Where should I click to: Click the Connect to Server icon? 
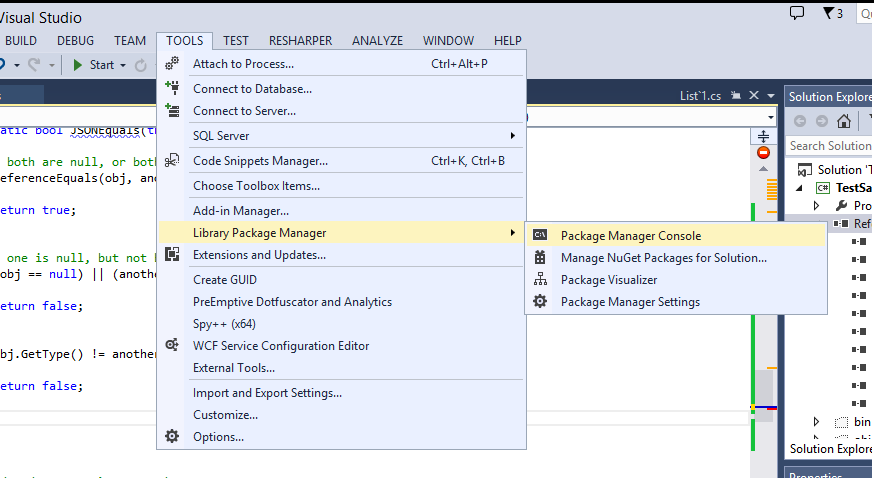click(x=172, y=111)
